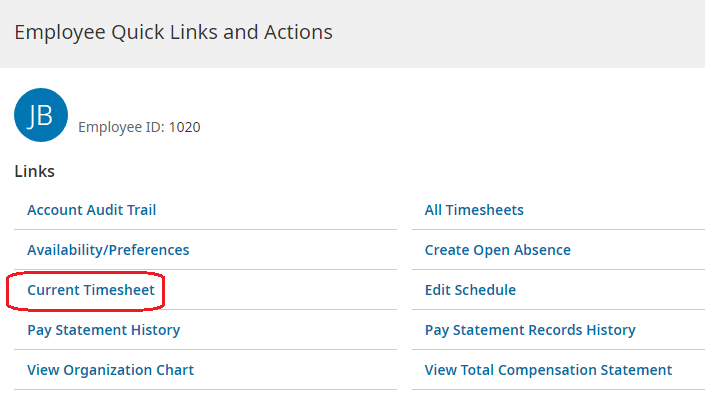
Task: Click the Employee ID label text
Action: pos(121,127)
